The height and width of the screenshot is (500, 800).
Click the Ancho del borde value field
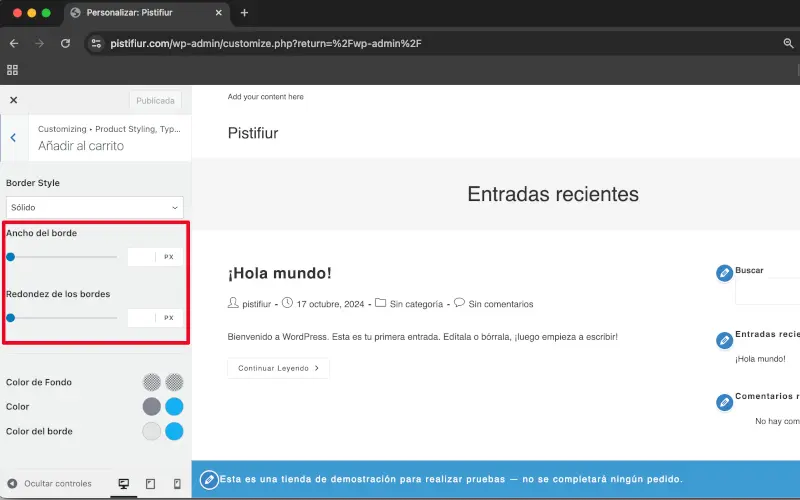(x=141, y=257)
